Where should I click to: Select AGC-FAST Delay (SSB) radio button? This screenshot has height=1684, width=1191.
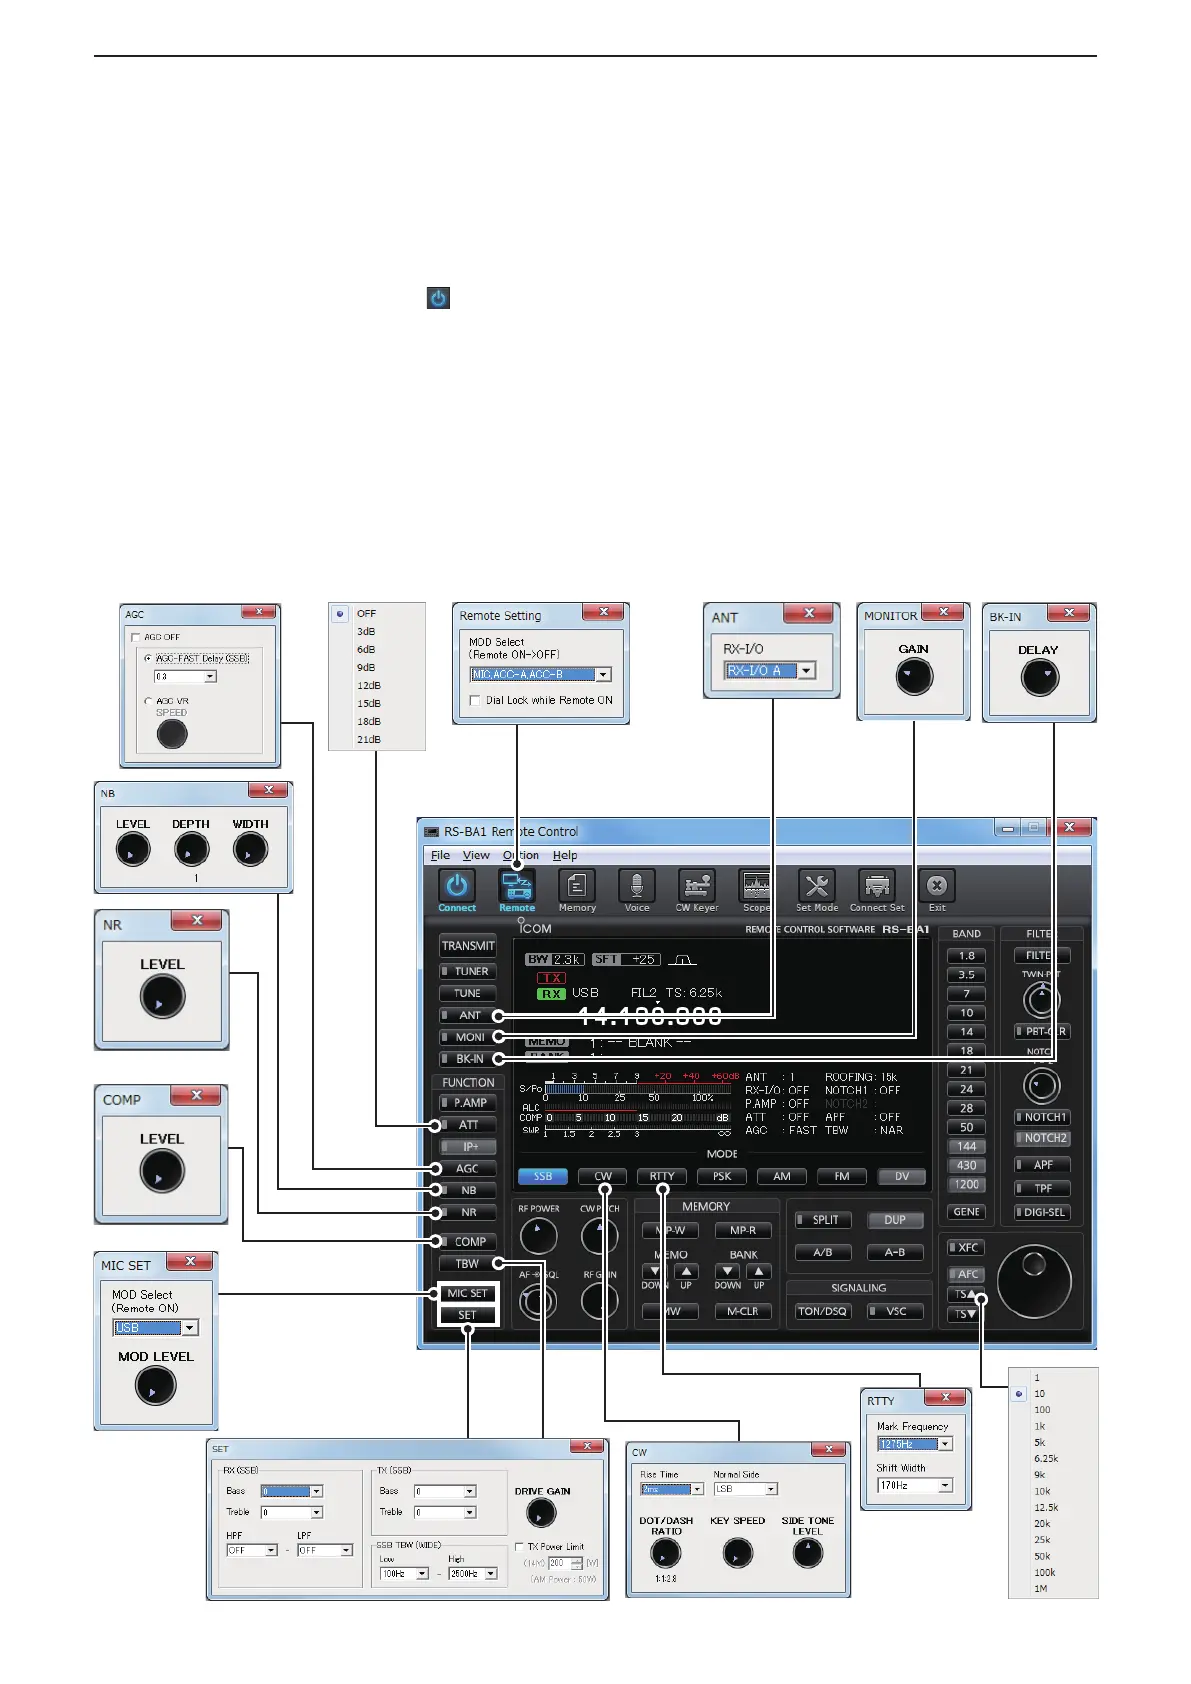(148, 659)
